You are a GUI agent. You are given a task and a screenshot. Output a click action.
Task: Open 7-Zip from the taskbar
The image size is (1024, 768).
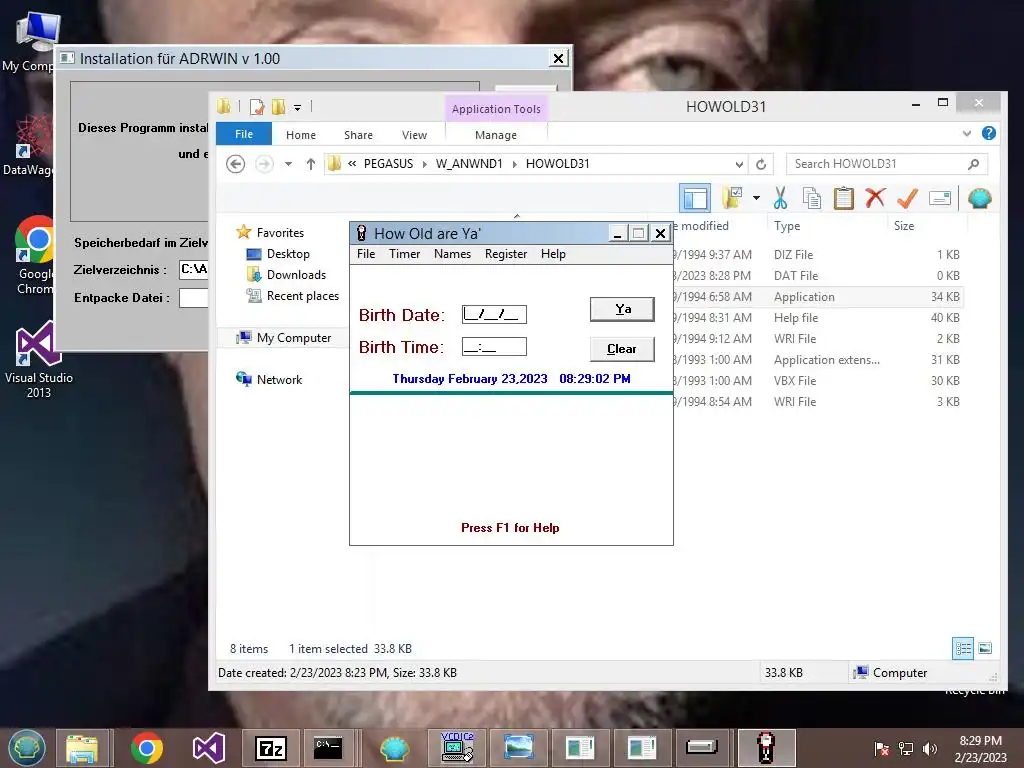(270, 748)
